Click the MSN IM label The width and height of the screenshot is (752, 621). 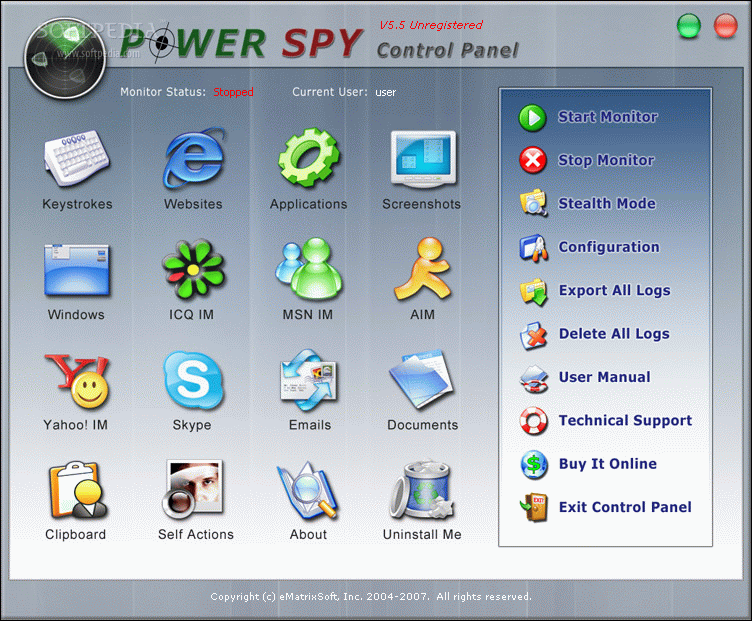point(307,315)
